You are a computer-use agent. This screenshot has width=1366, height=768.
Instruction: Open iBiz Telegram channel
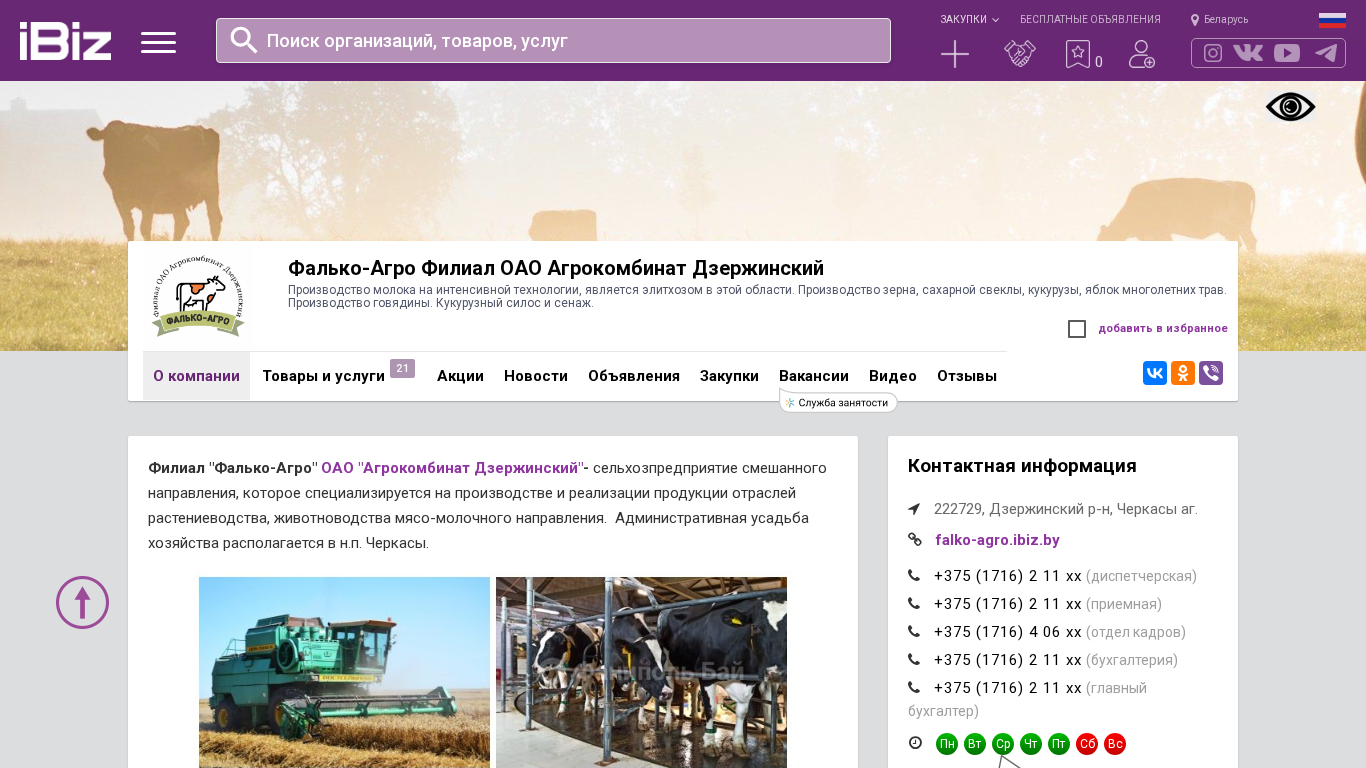click(x=1326, y=53)
